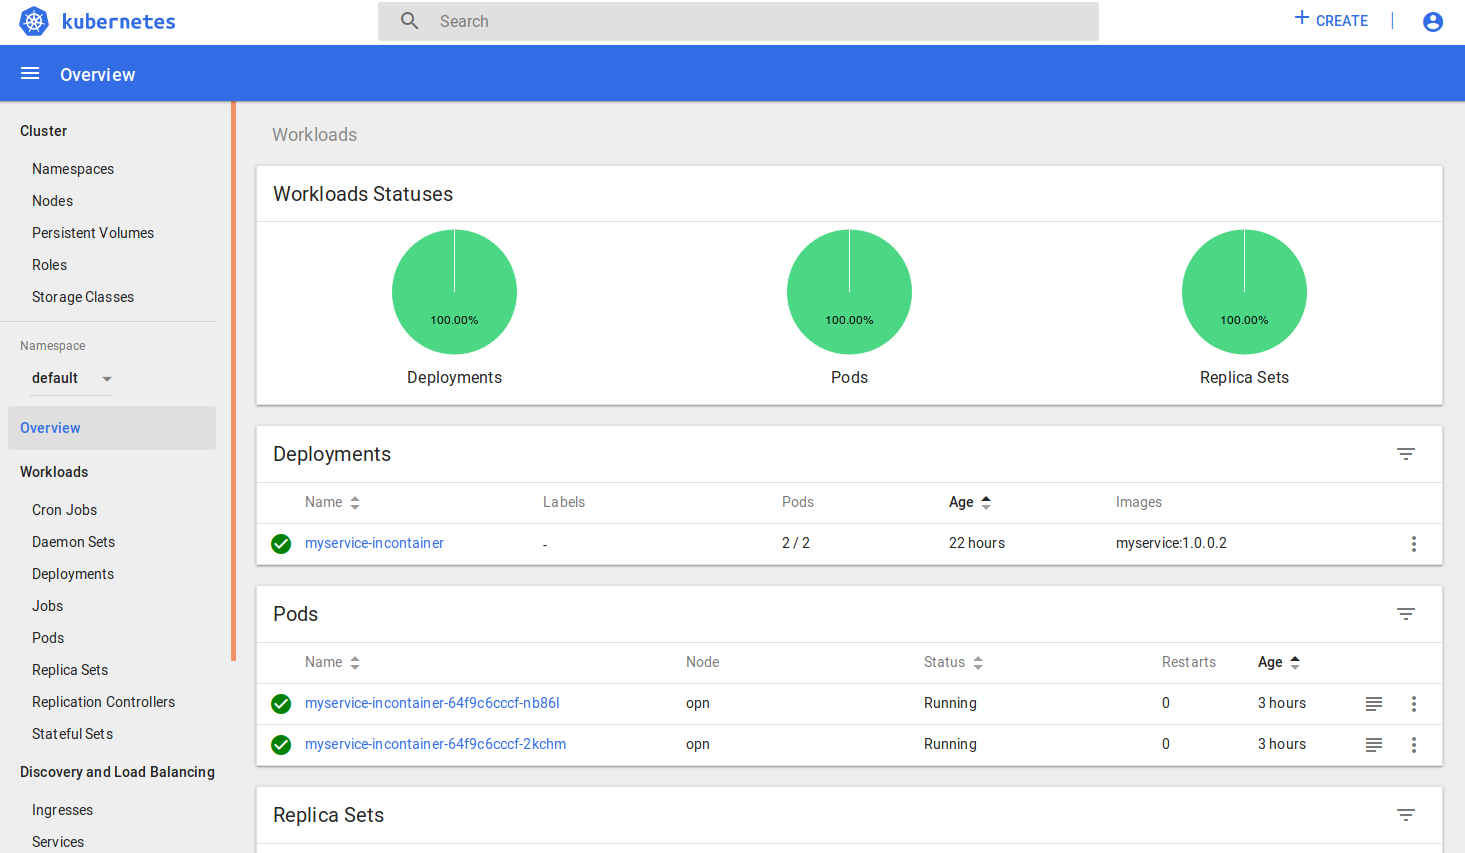Click 'opn' node for pod 2kchm

698,744
